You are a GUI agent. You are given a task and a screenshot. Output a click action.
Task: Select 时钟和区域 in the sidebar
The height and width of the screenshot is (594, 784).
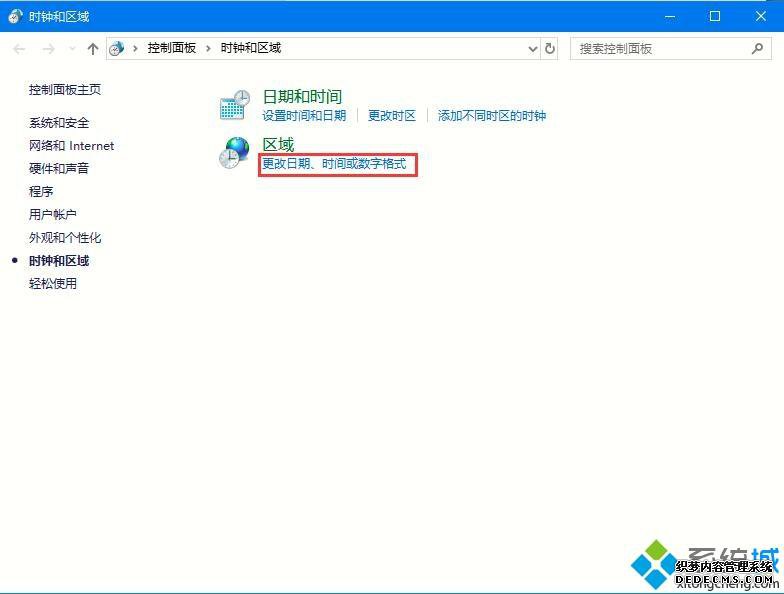[59, 260]
